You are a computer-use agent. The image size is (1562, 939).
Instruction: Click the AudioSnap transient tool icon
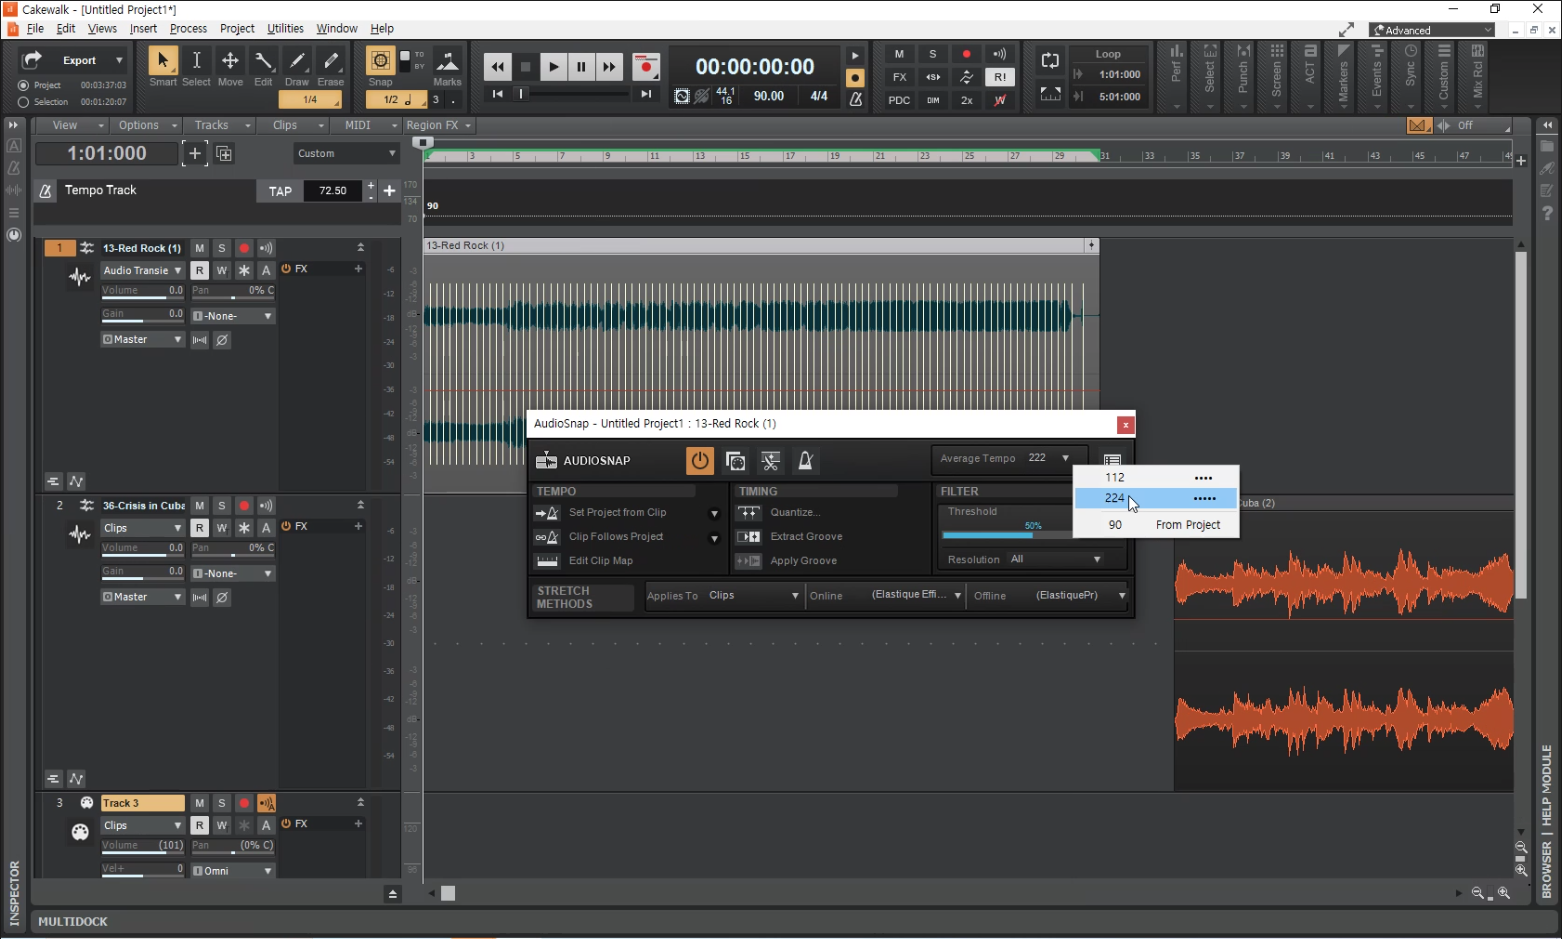point(770,461)
